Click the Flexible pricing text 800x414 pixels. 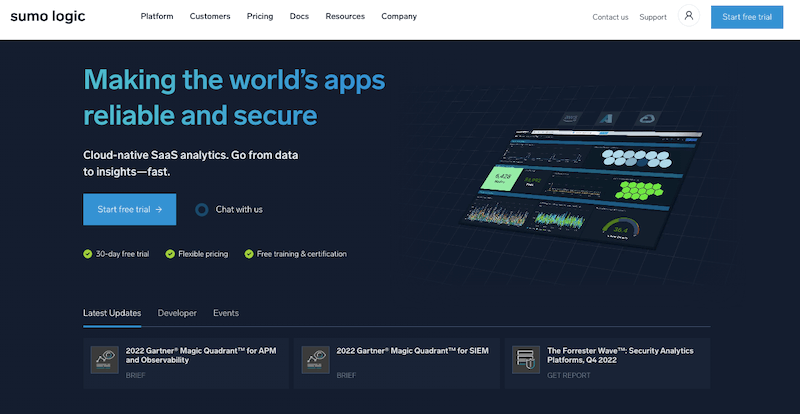[x=203, y=254]
